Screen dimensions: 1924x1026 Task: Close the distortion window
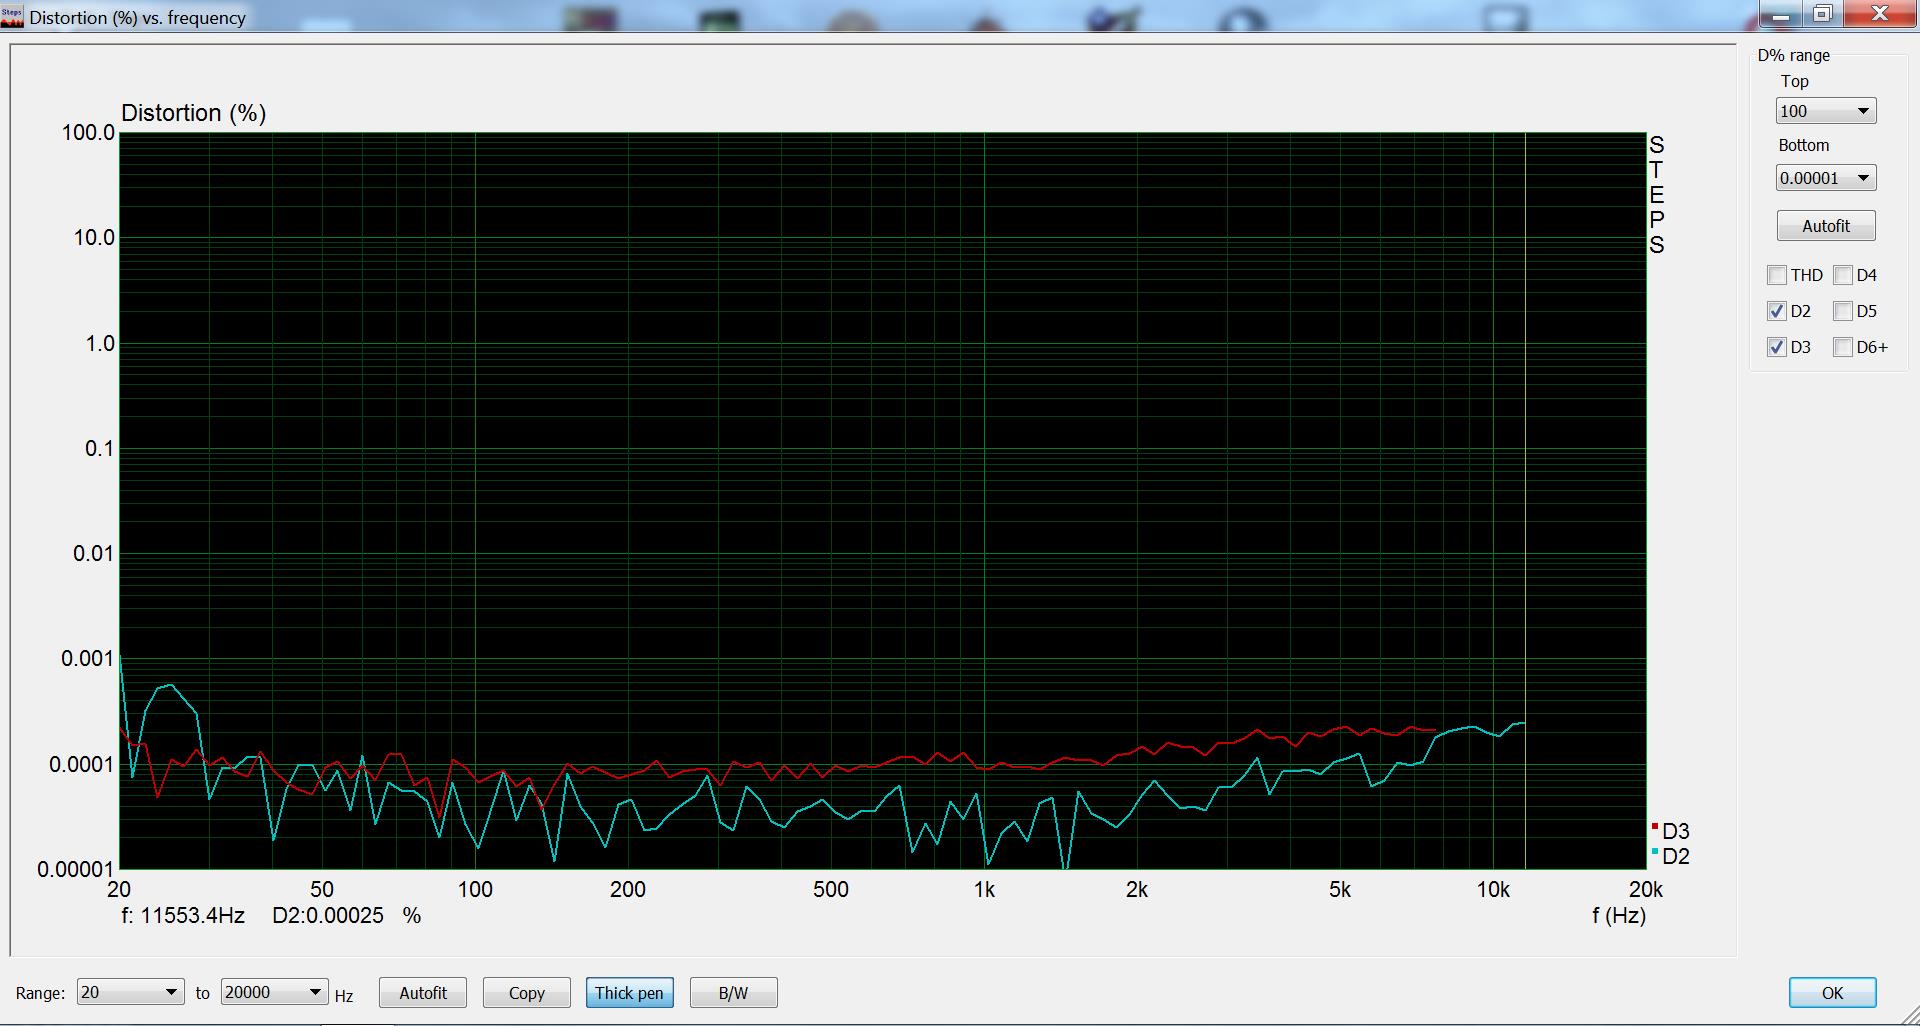click(x=1880, y=13)
